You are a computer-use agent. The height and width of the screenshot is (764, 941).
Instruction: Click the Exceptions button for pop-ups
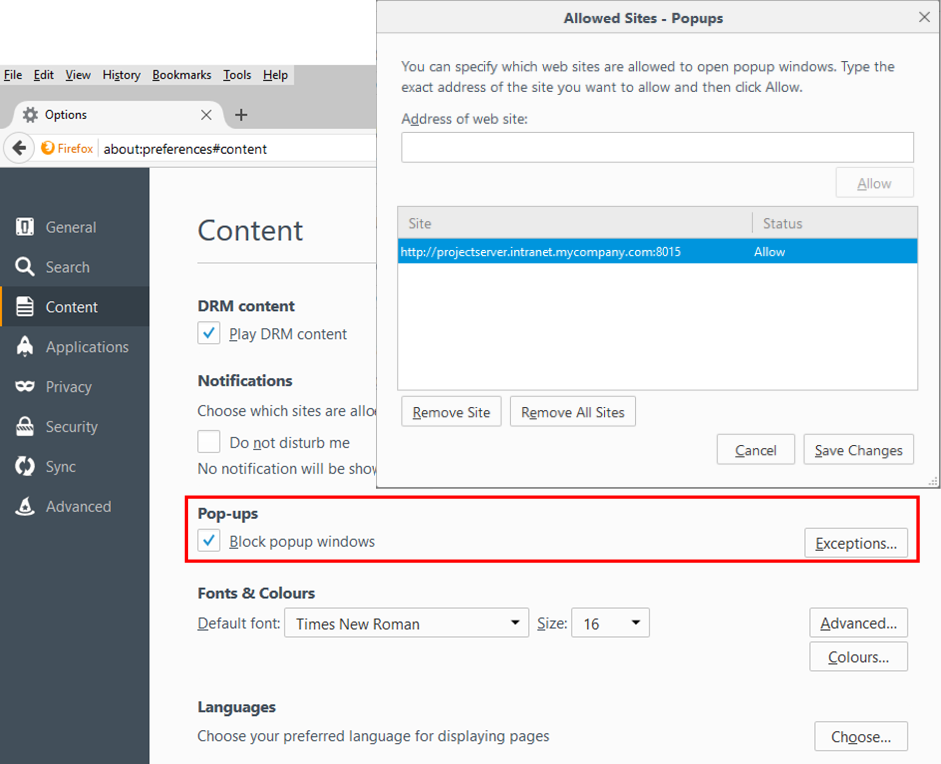coord(856,543)
